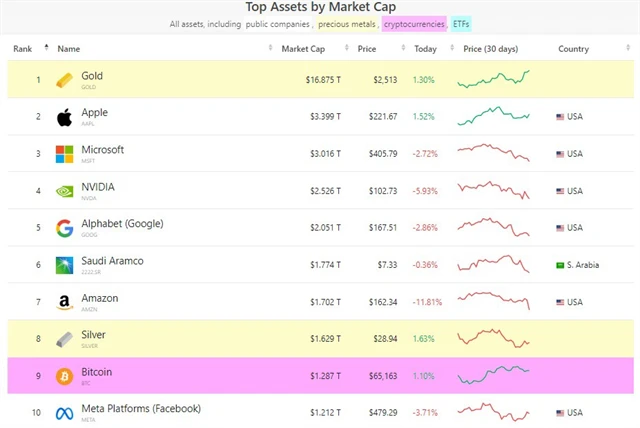640x428 pixels.
Task: Sort table by Today column
Action: click(x=426, y=48)
